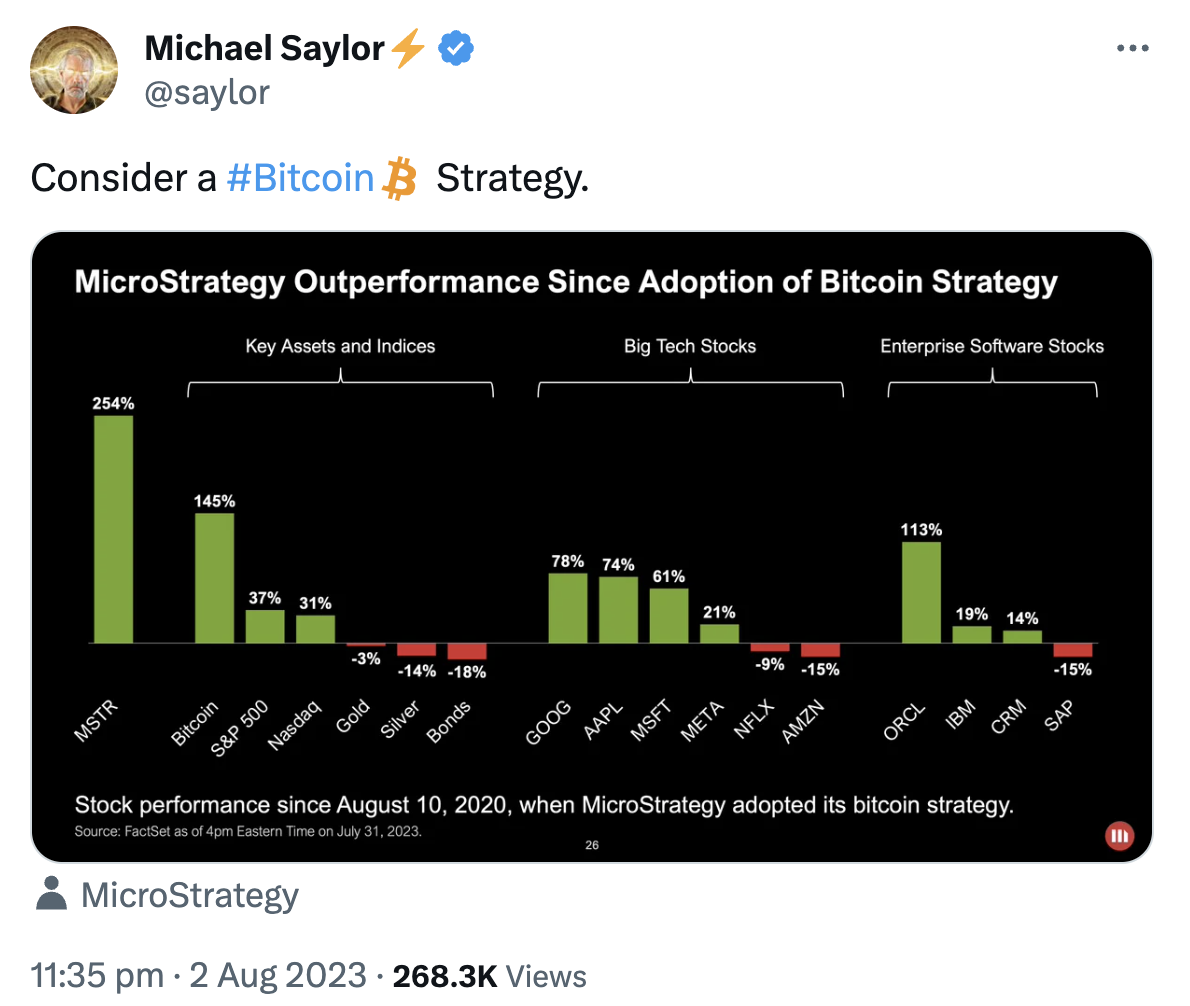Image resolution: width=1190 pixels, height=1006 pixels.
Task: Open the #Bitcoin hashtag page
Action: pos(300,177)
